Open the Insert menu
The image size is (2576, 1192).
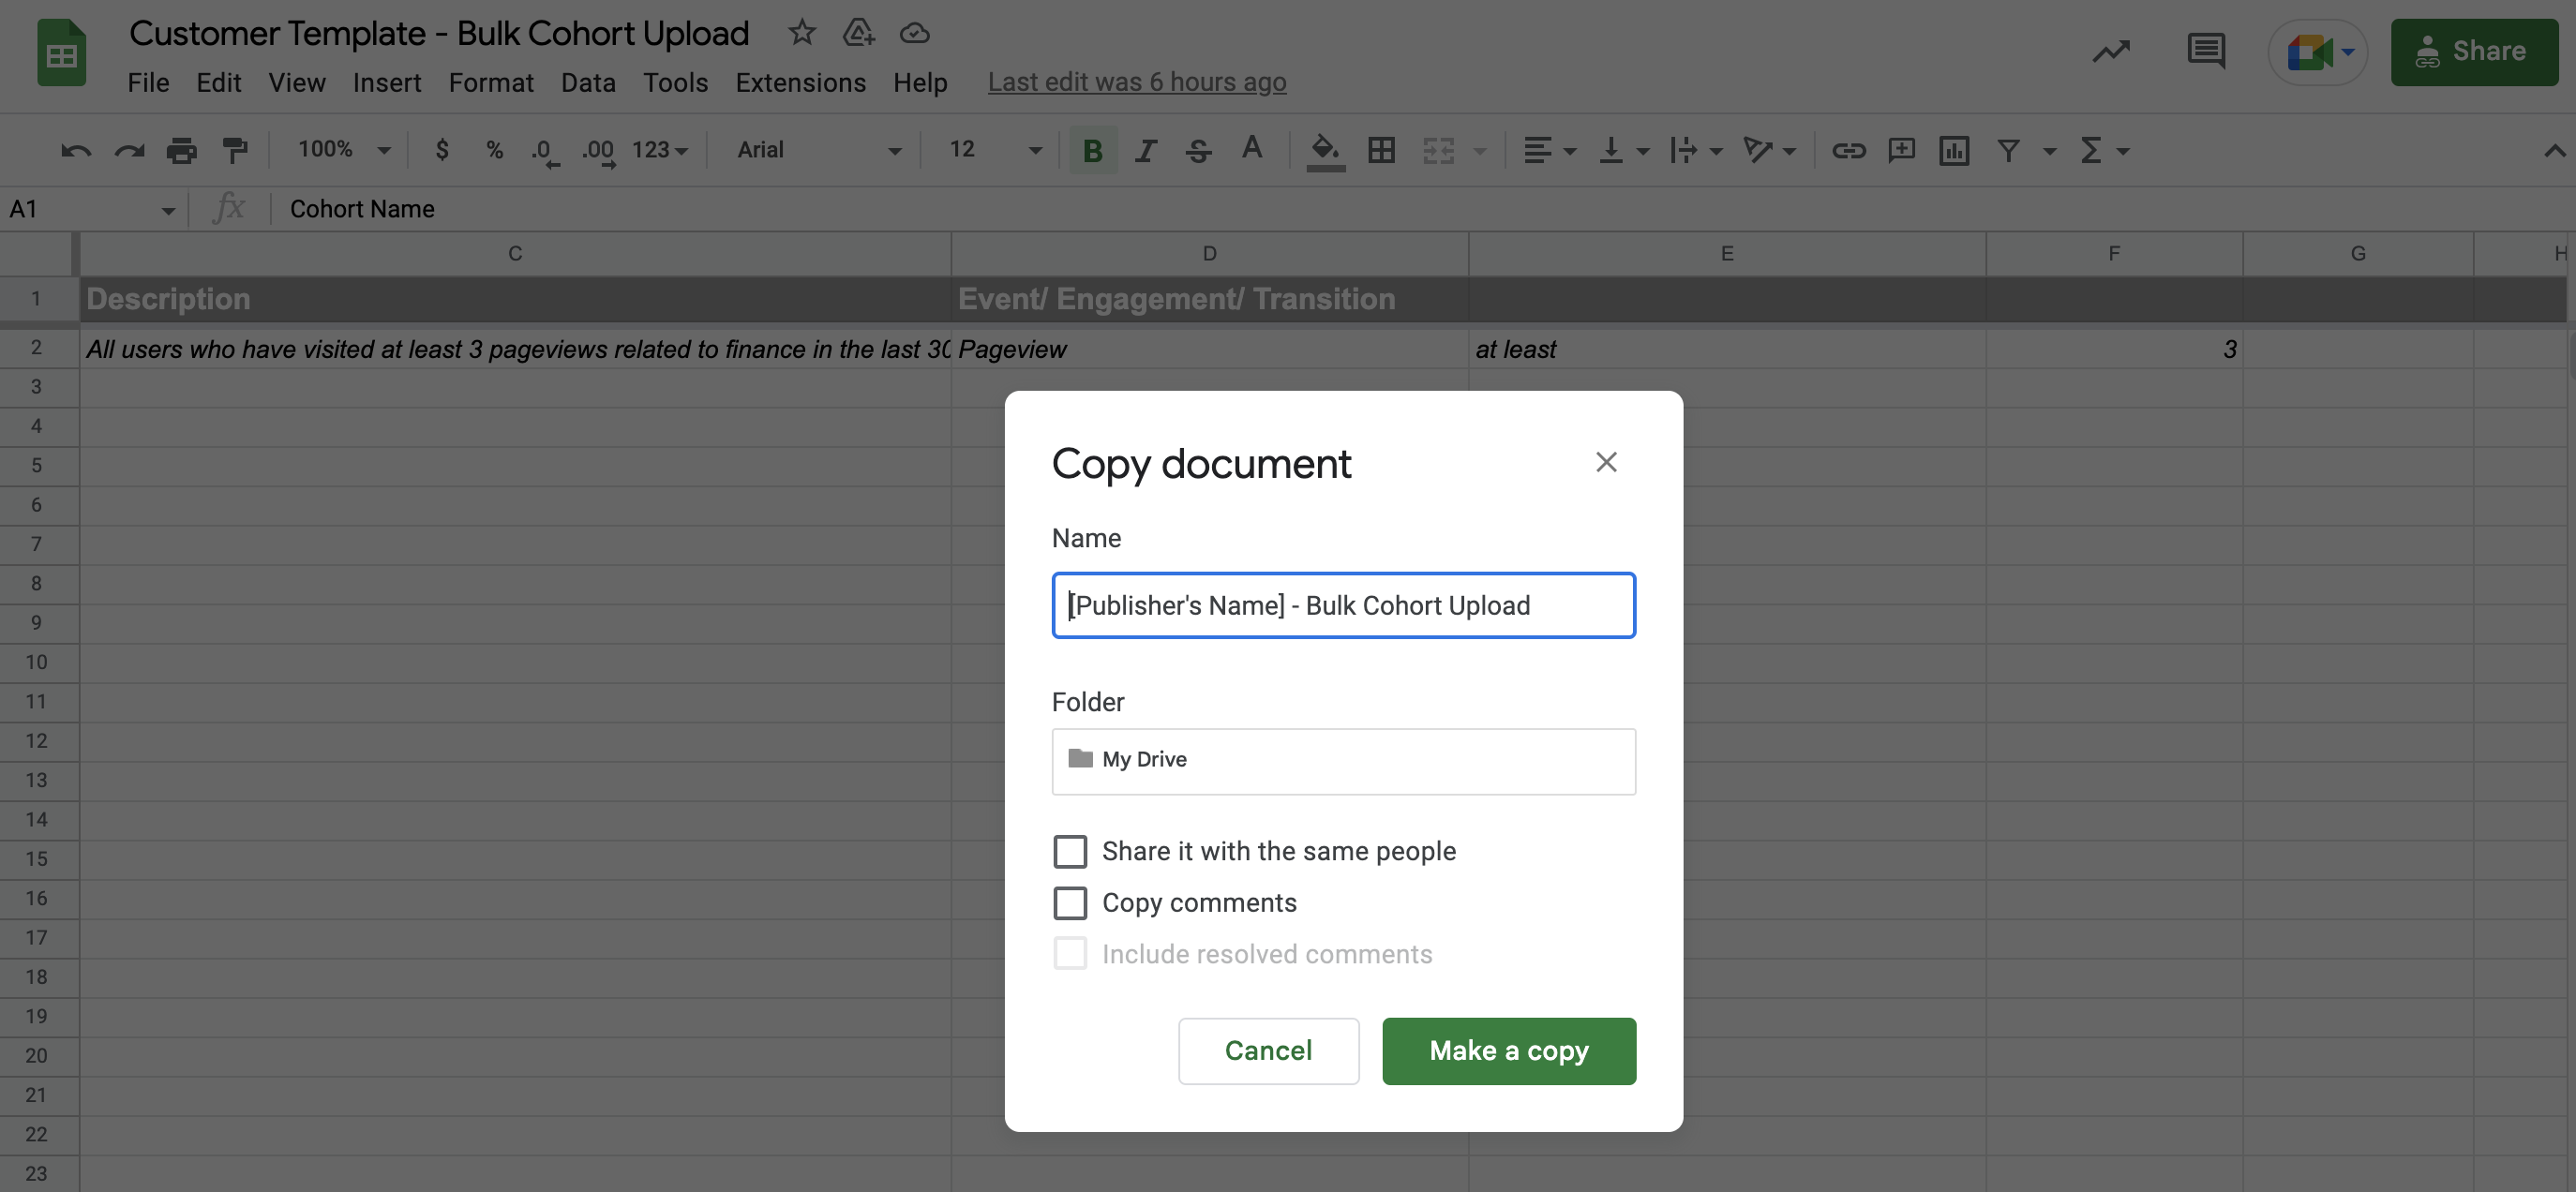pyautogui.click(x=387, y=82)
